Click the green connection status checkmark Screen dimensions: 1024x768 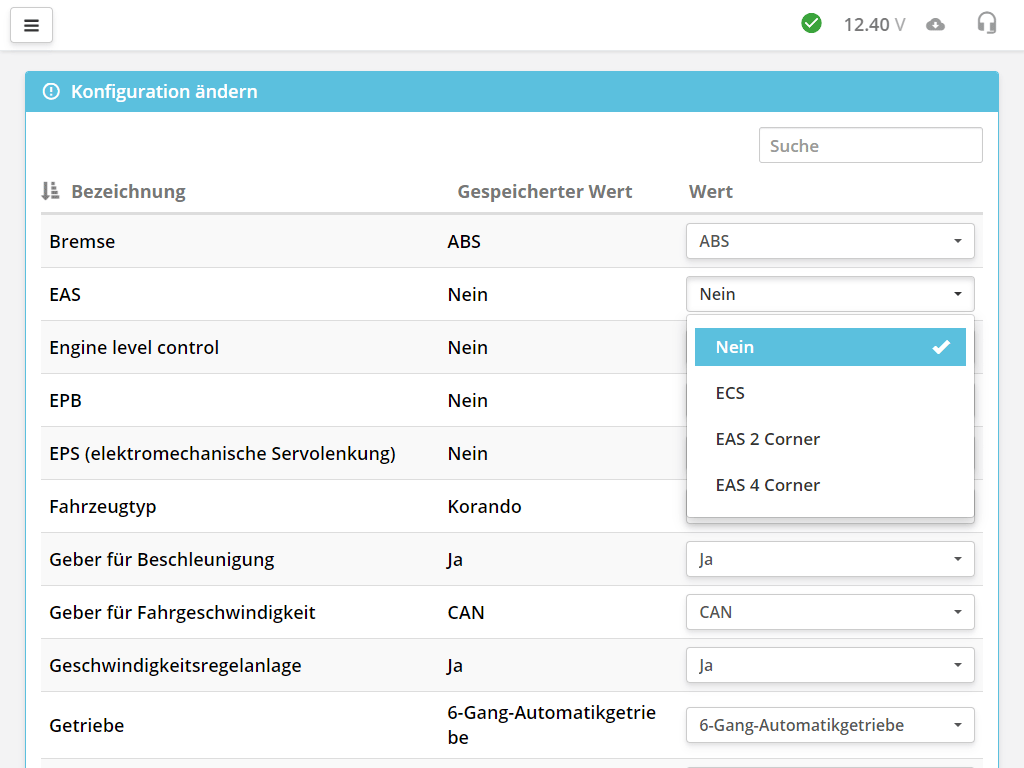click(811, 23)
